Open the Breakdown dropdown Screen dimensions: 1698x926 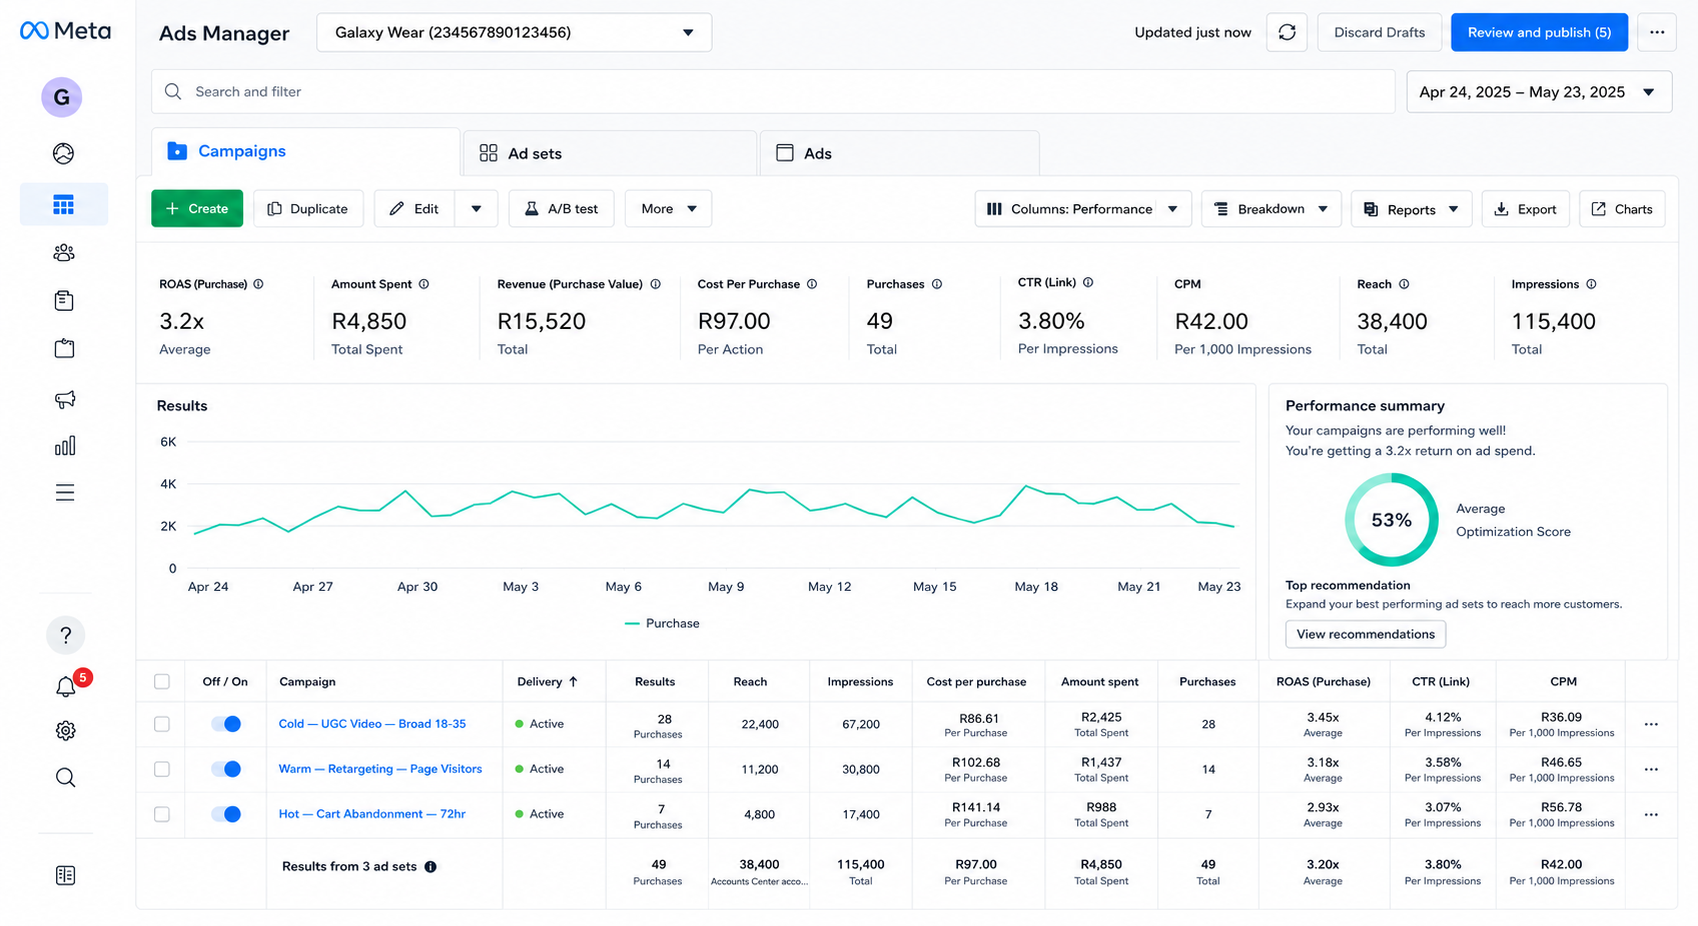(1271, 209)
